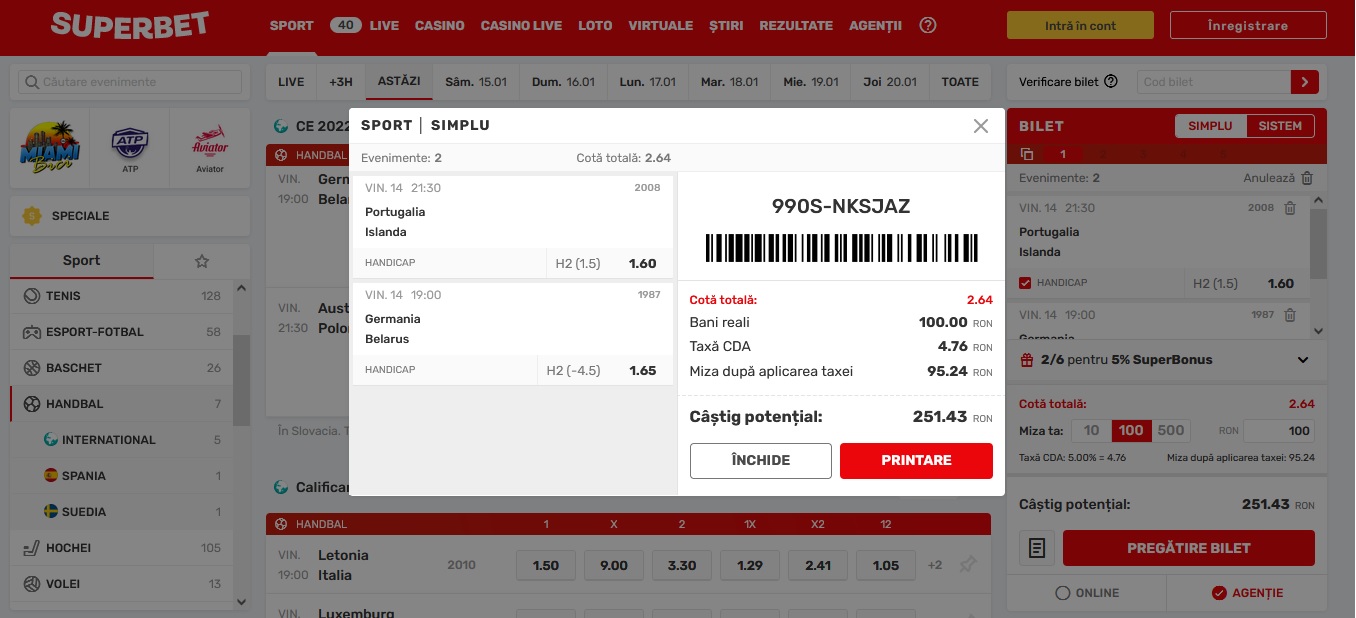The width and height of the screenshot is (1356, 618).
Task: Click the Superbet logo
Action: pos(130,25)
